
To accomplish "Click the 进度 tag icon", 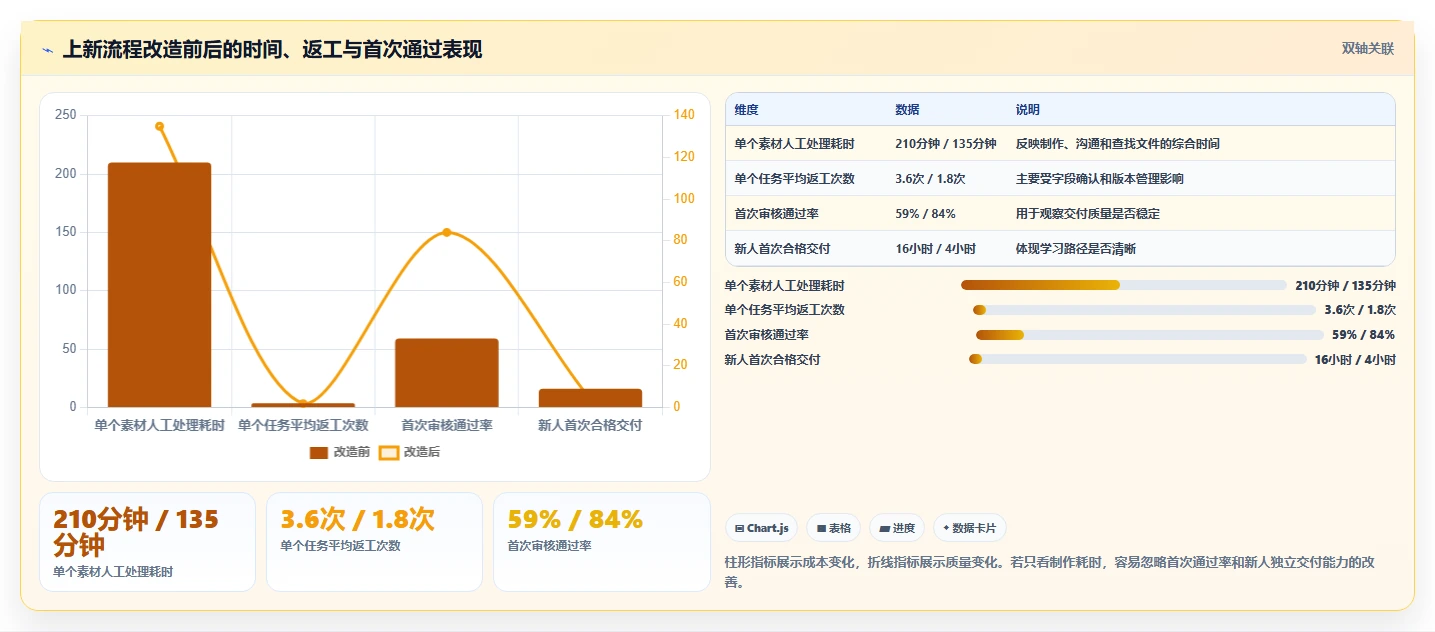I will tap(885, 528).
